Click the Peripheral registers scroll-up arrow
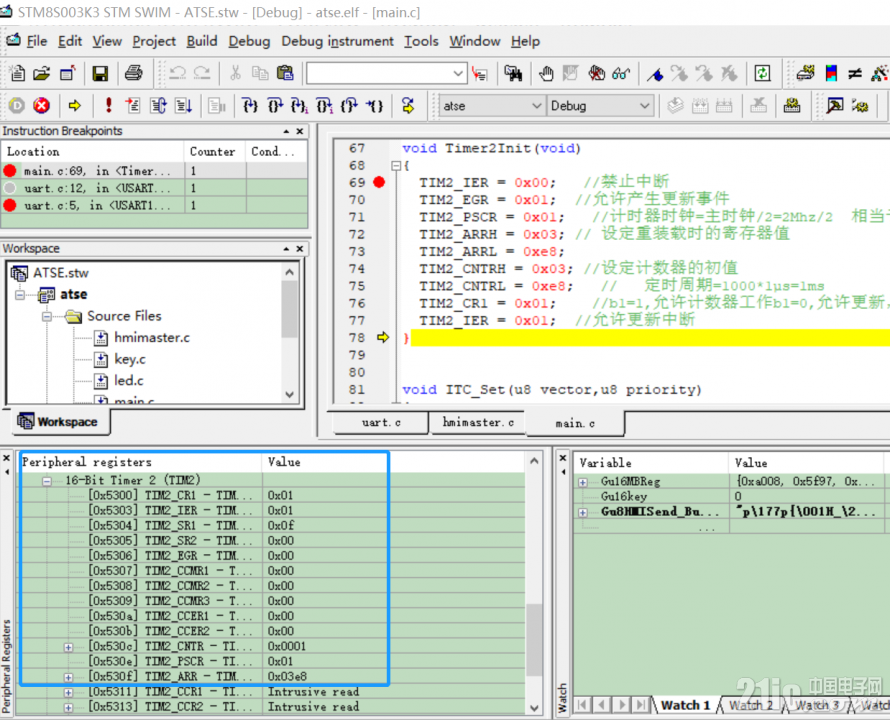The image size is (890, 720). pos(534,461)
